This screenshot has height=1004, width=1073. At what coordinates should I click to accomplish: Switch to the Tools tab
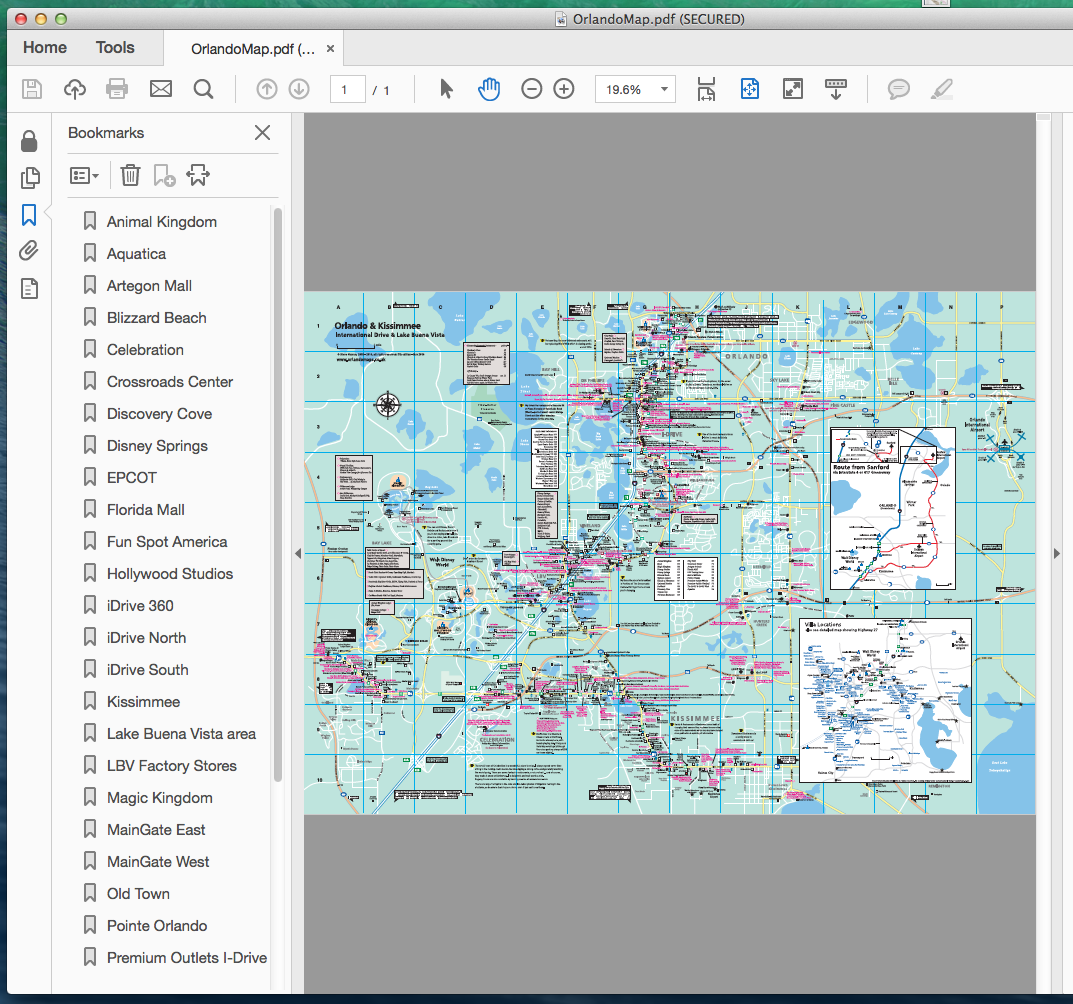pyautogui.click(x=115, y=47)
